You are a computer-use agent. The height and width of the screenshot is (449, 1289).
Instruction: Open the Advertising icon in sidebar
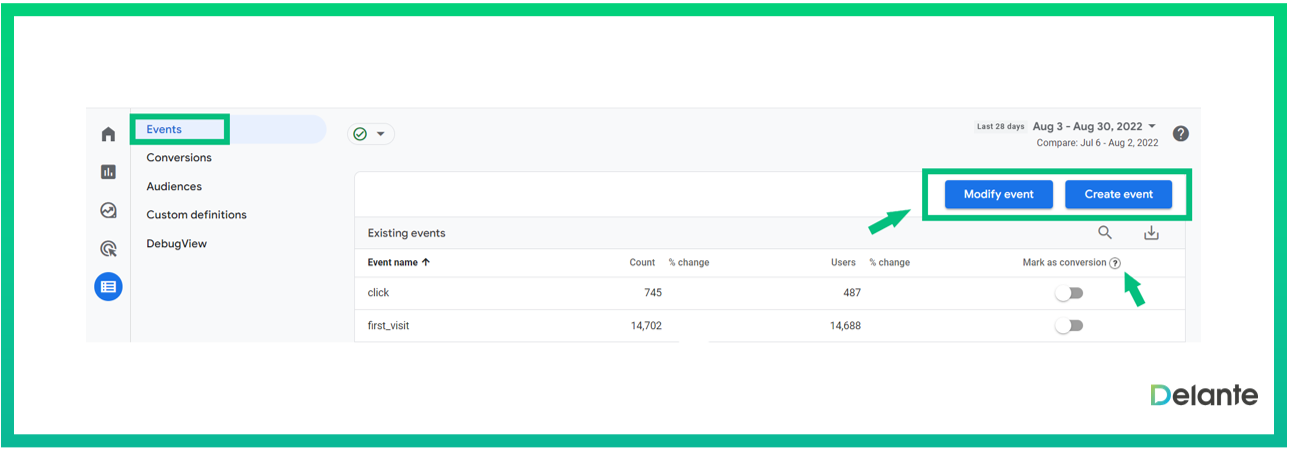point(108,249)
